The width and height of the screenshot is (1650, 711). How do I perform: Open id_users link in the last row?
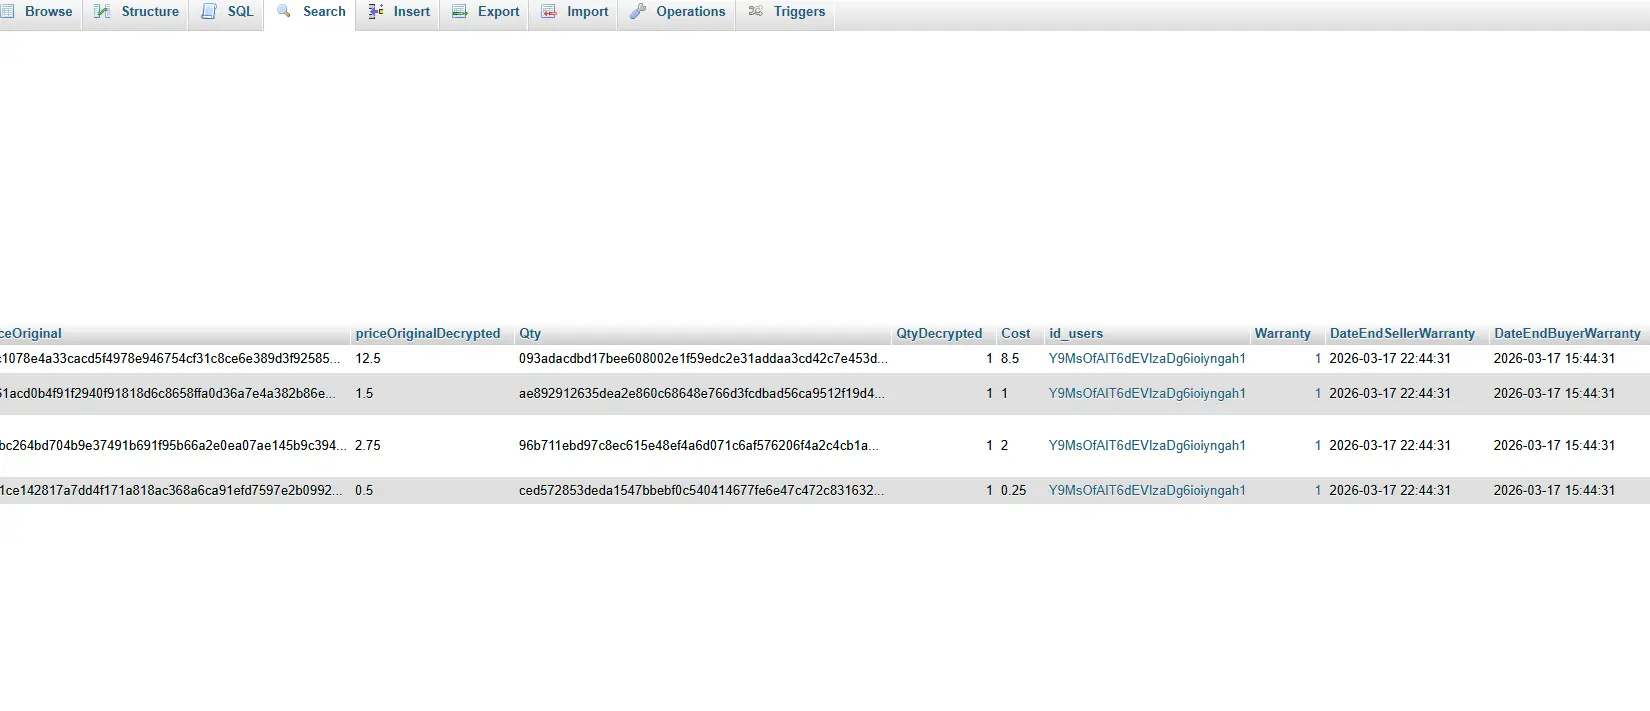tap(1147, 490)
